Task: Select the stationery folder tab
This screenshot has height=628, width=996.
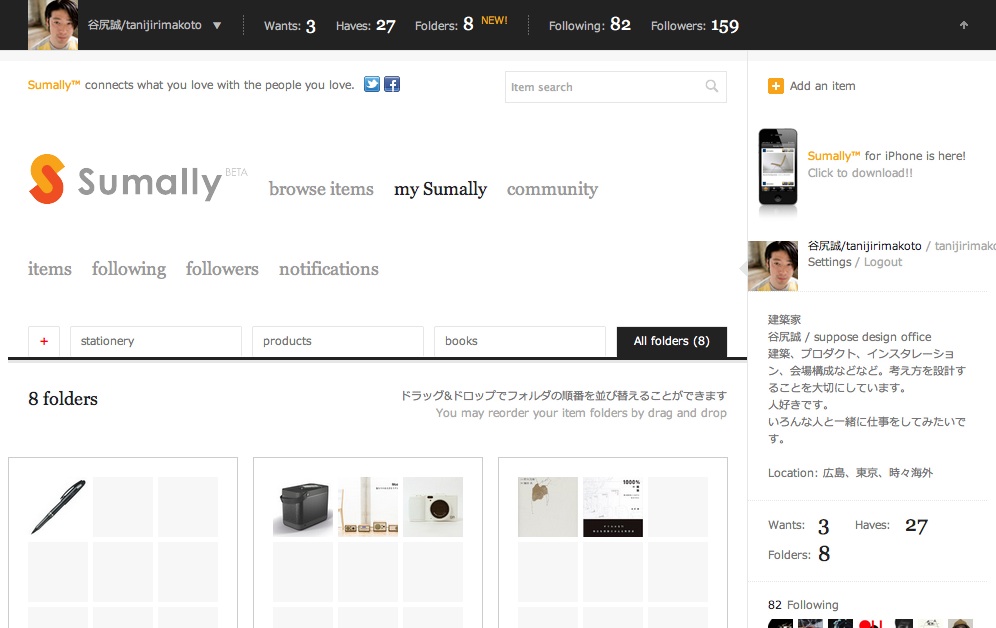Action: click(156, 341)
